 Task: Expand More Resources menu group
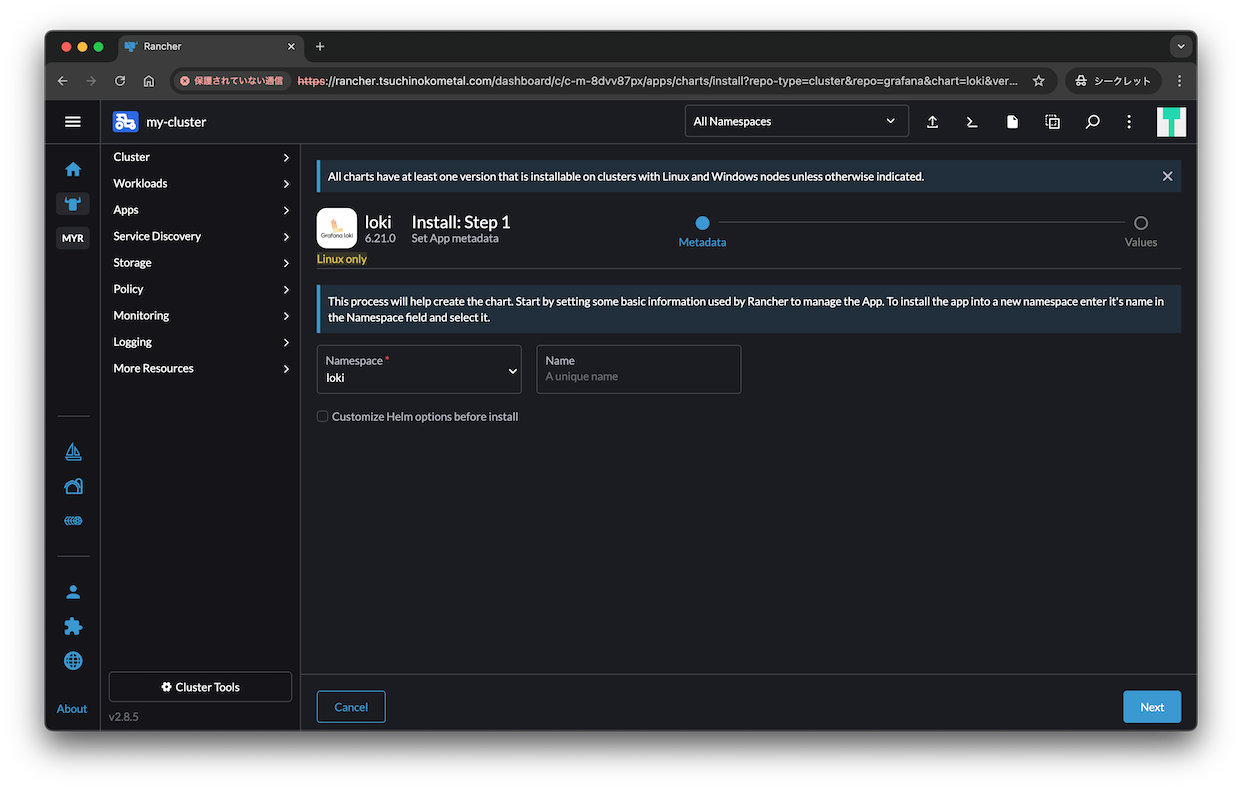(200, 368)
